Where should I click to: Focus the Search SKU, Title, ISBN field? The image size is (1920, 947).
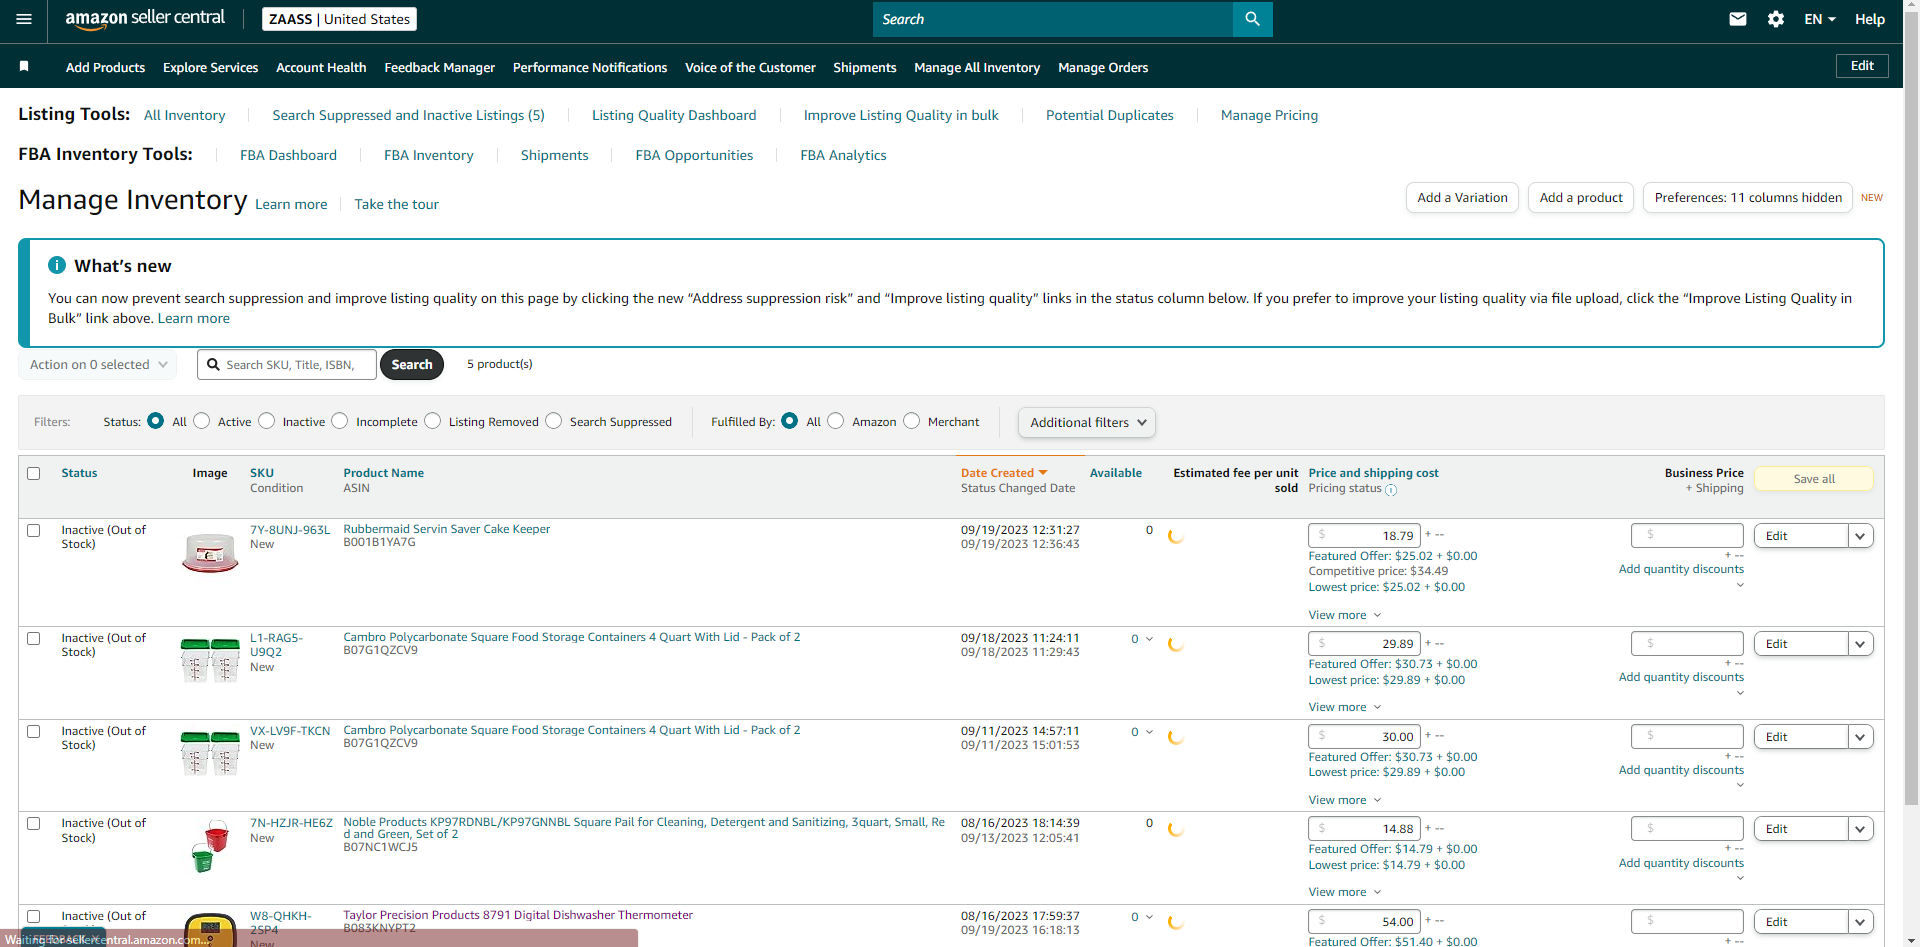click(287, 365)
